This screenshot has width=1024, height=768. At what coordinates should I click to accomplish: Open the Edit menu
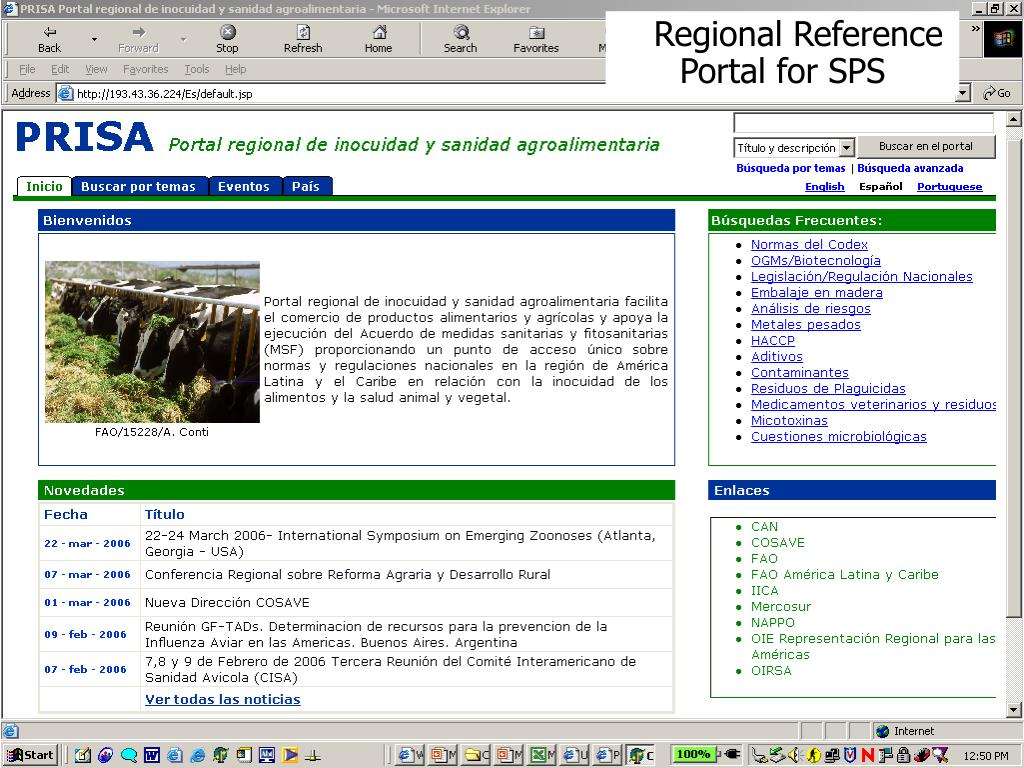pos(60,69)
